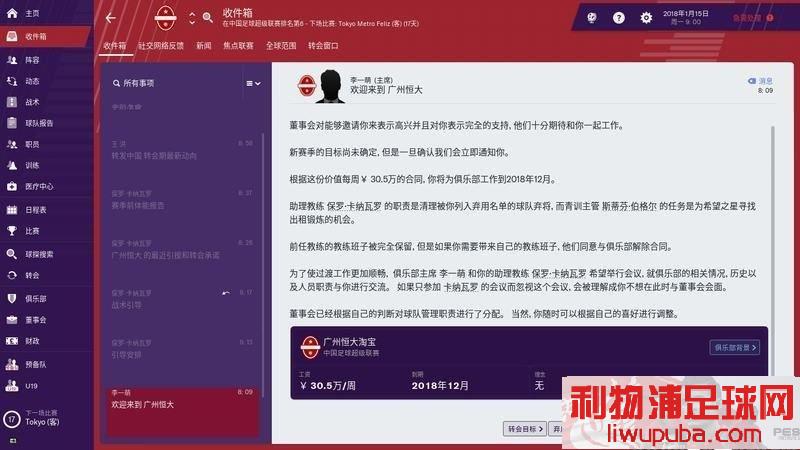Click the back arrow in header

point(111,18)
